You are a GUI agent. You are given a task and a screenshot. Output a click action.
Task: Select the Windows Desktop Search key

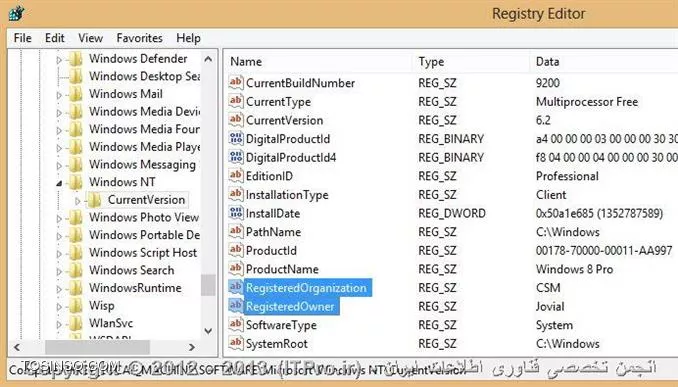tap(144, 77)
